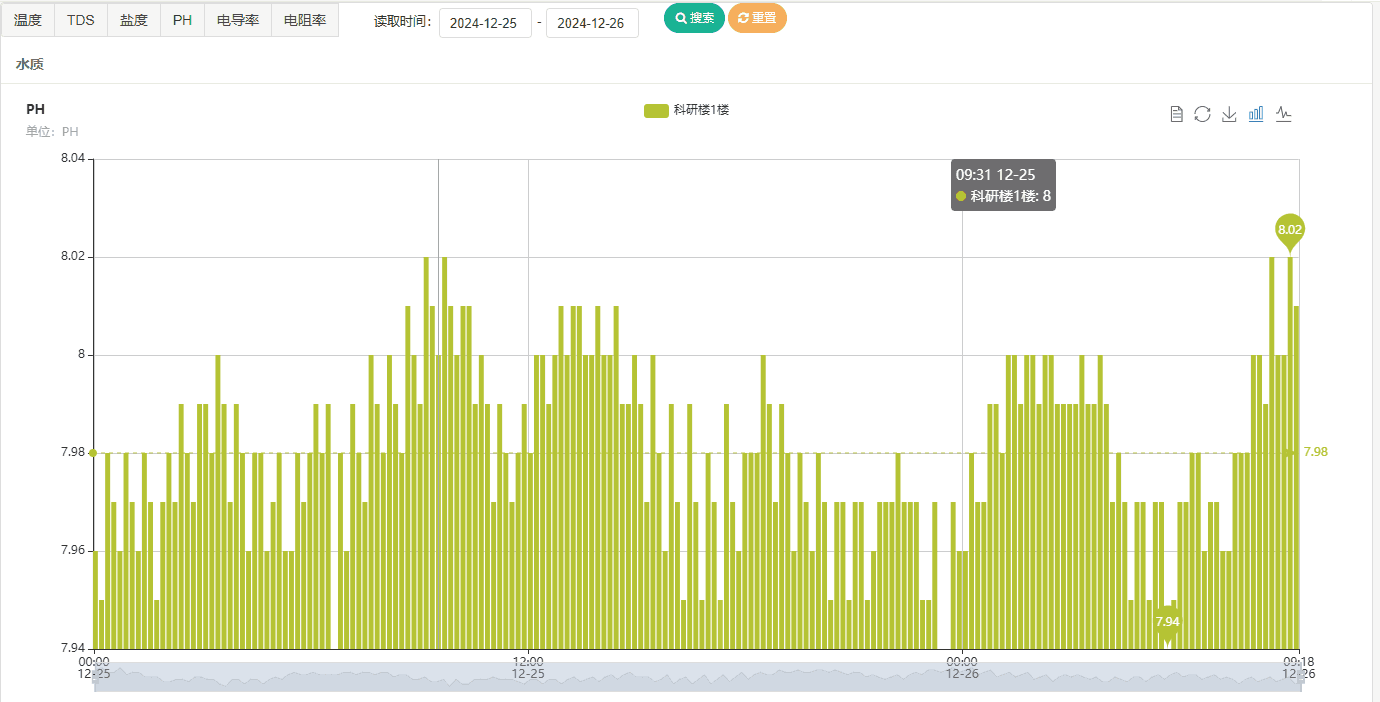Switch chart to bar type
The height and width of the screenshot is (702, 1380).
point(1256,114)
